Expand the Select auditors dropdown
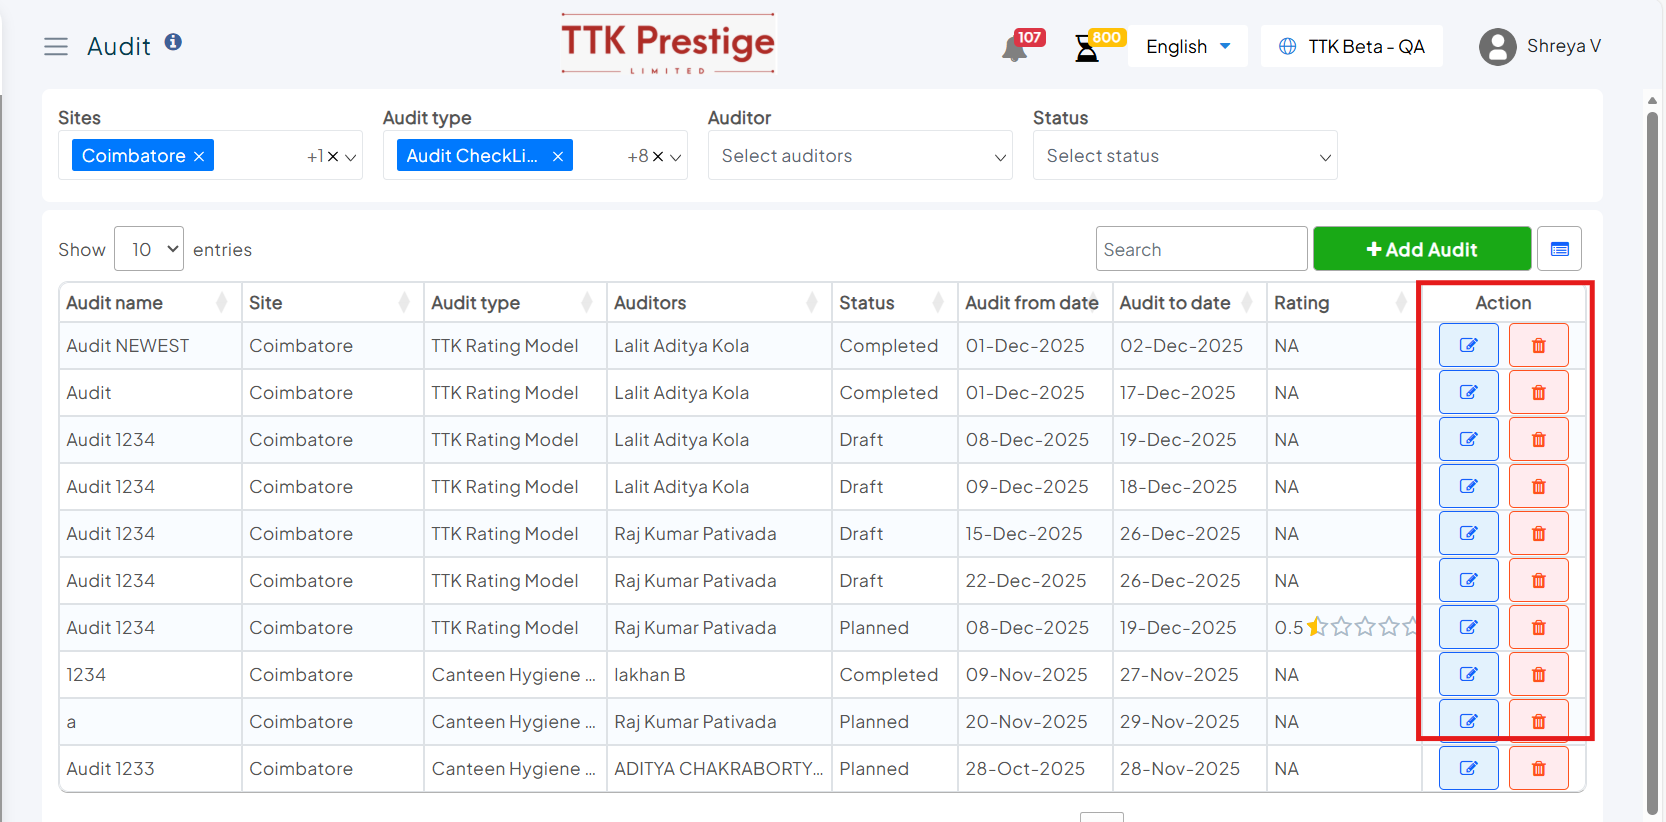The width and height of the screenshot is (1666, 822). click(x=860, y=156)
